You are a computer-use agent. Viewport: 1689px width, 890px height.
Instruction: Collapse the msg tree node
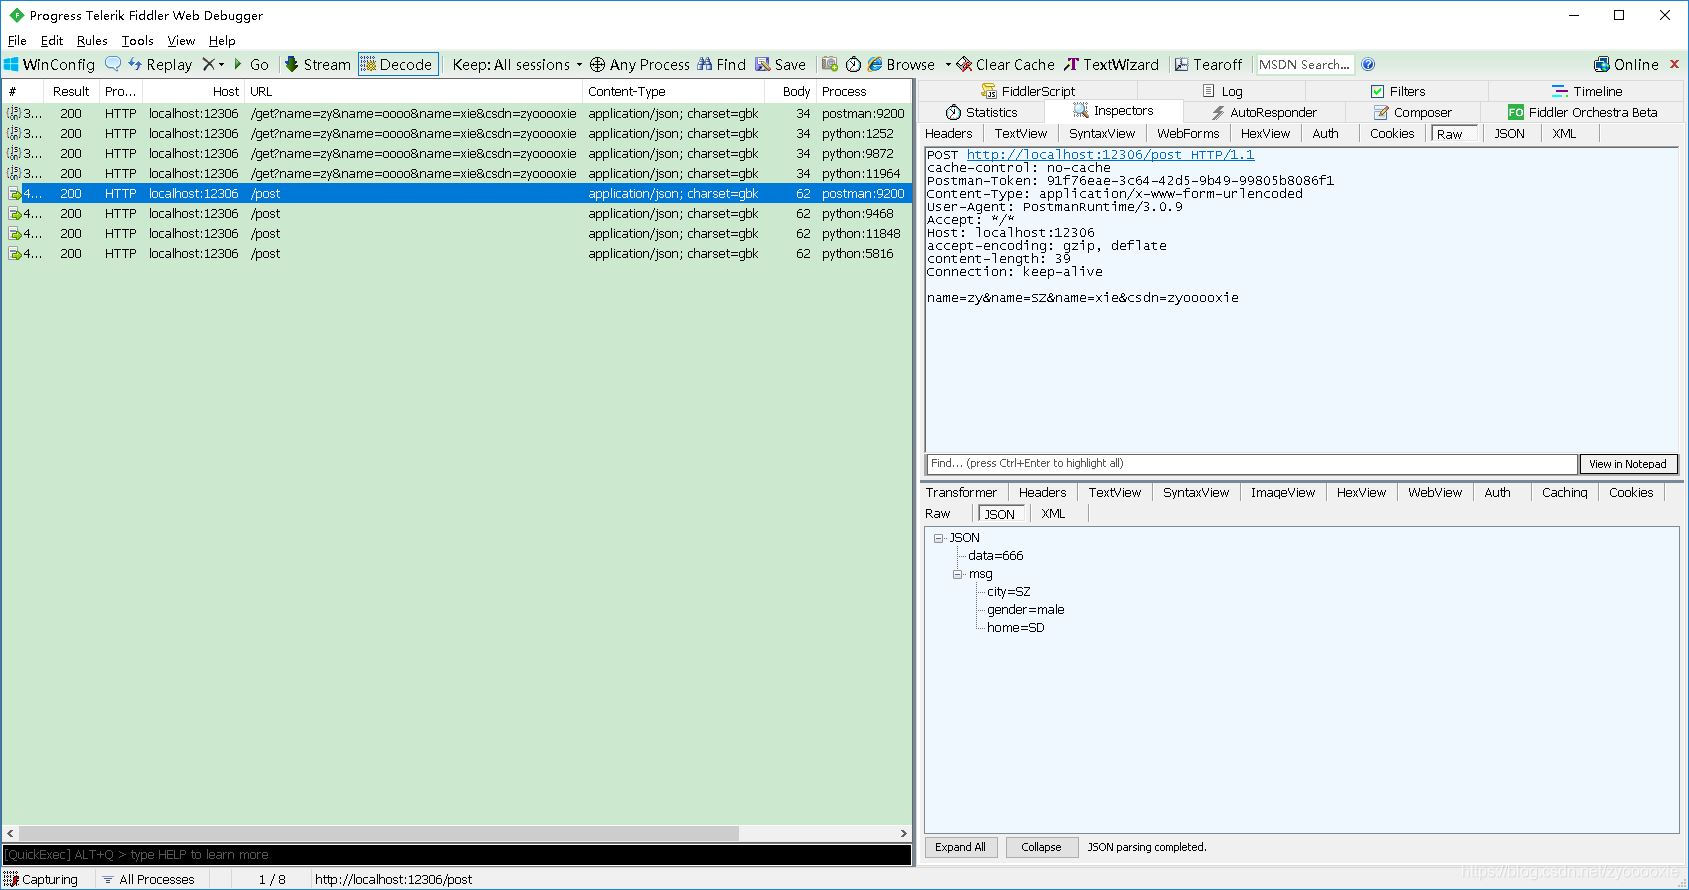click(957, 574)
